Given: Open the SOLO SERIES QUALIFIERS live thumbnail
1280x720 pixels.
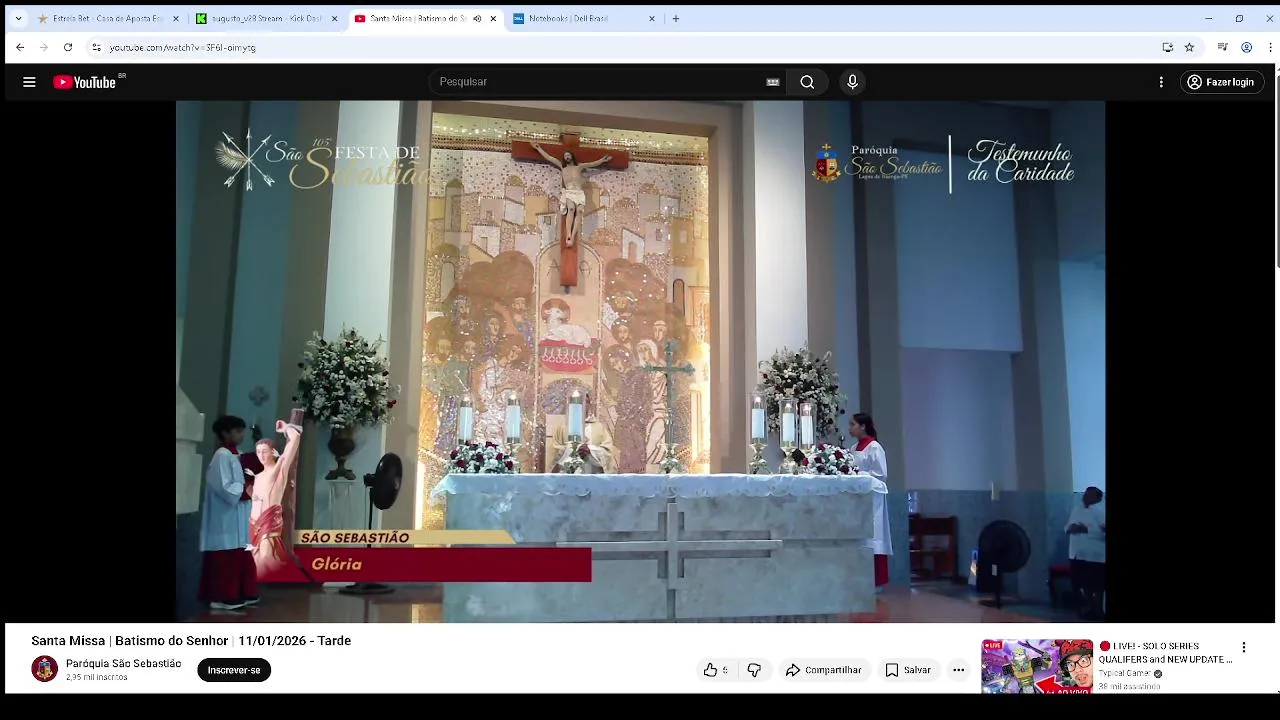Looking at the screenshot, I should point(1037,666).
